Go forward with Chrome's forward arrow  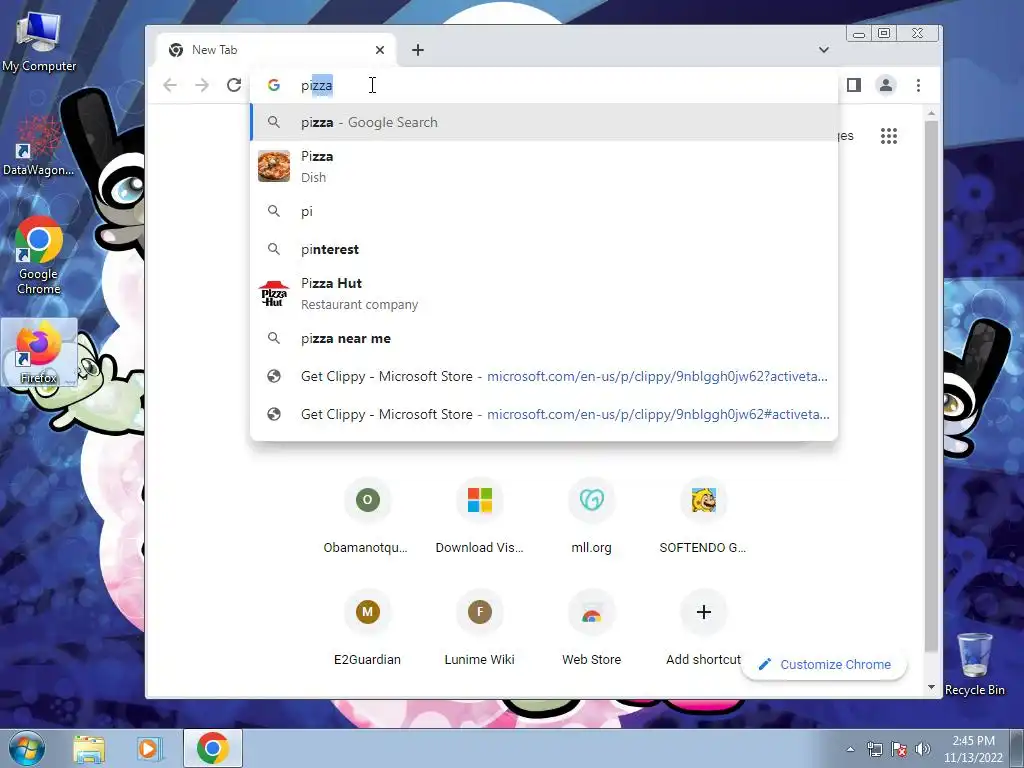pyautogui.click(x=202, y=85)
